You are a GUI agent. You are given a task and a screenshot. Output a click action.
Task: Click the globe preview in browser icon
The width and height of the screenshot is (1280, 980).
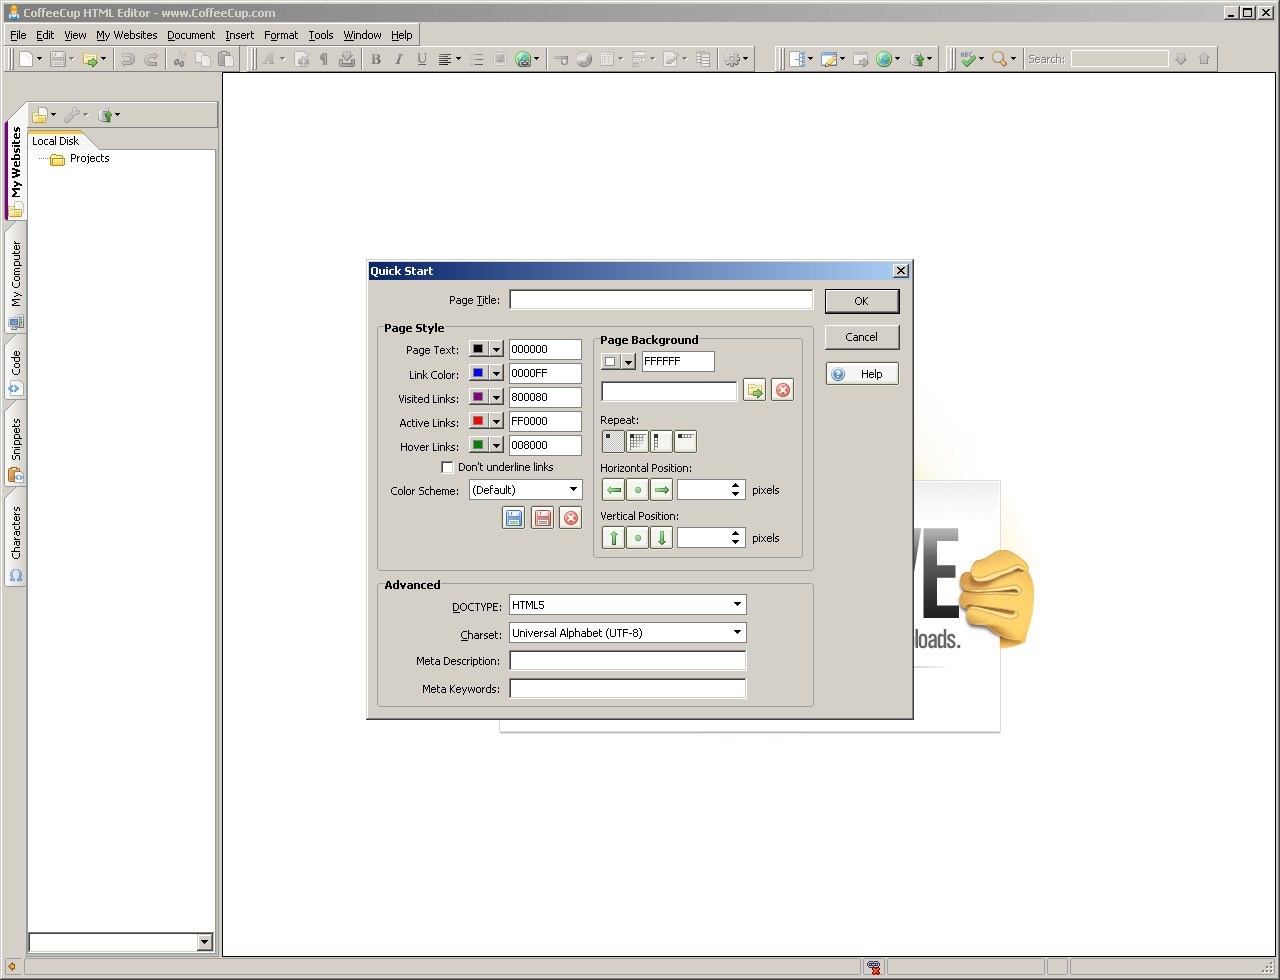pos(883,59)
